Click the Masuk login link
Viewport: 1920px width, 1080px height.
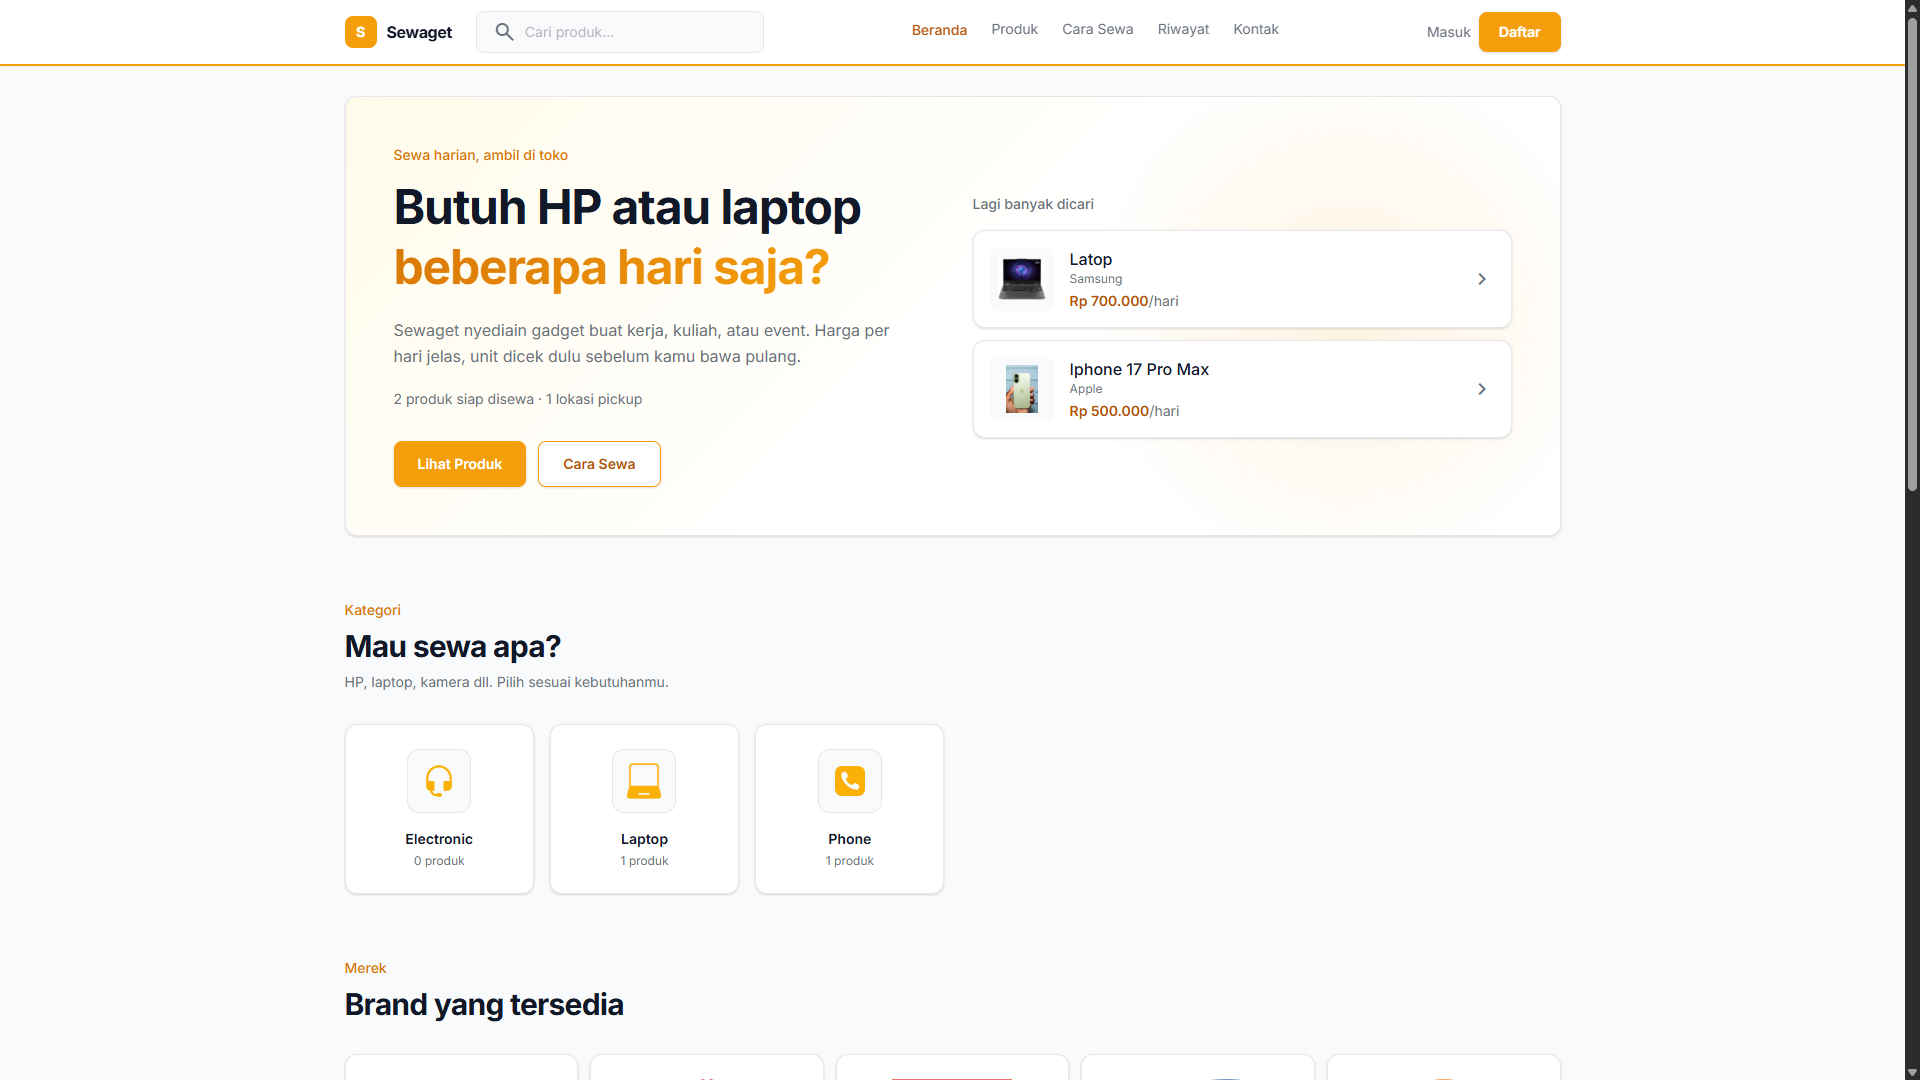pyautogui.click(x=1448, y=32)
